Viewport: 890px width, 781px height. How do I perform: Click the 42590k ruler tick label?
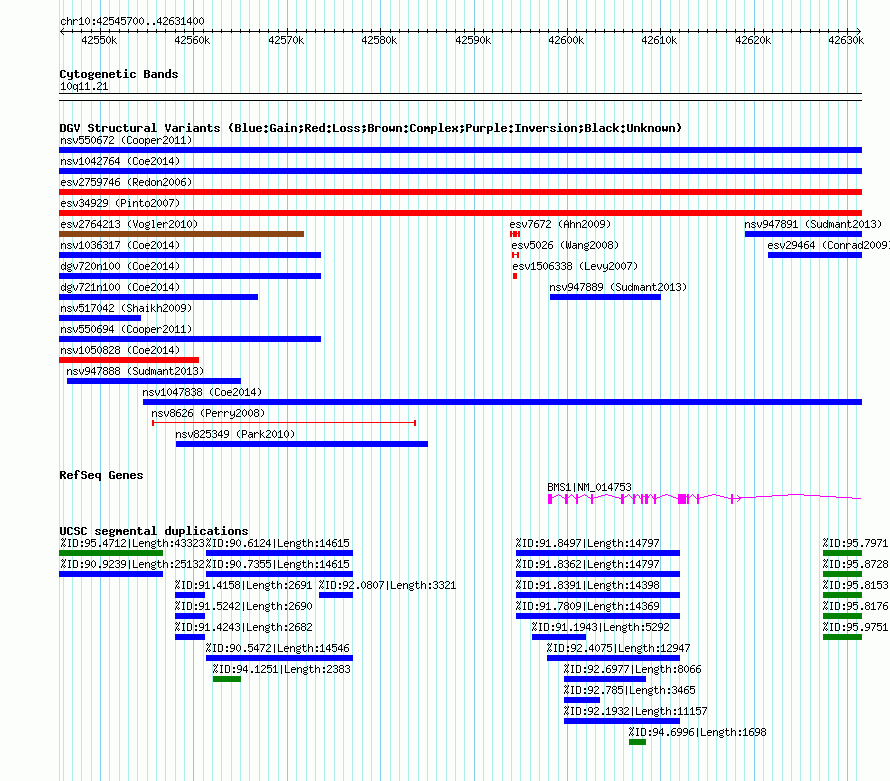[473, 40]
